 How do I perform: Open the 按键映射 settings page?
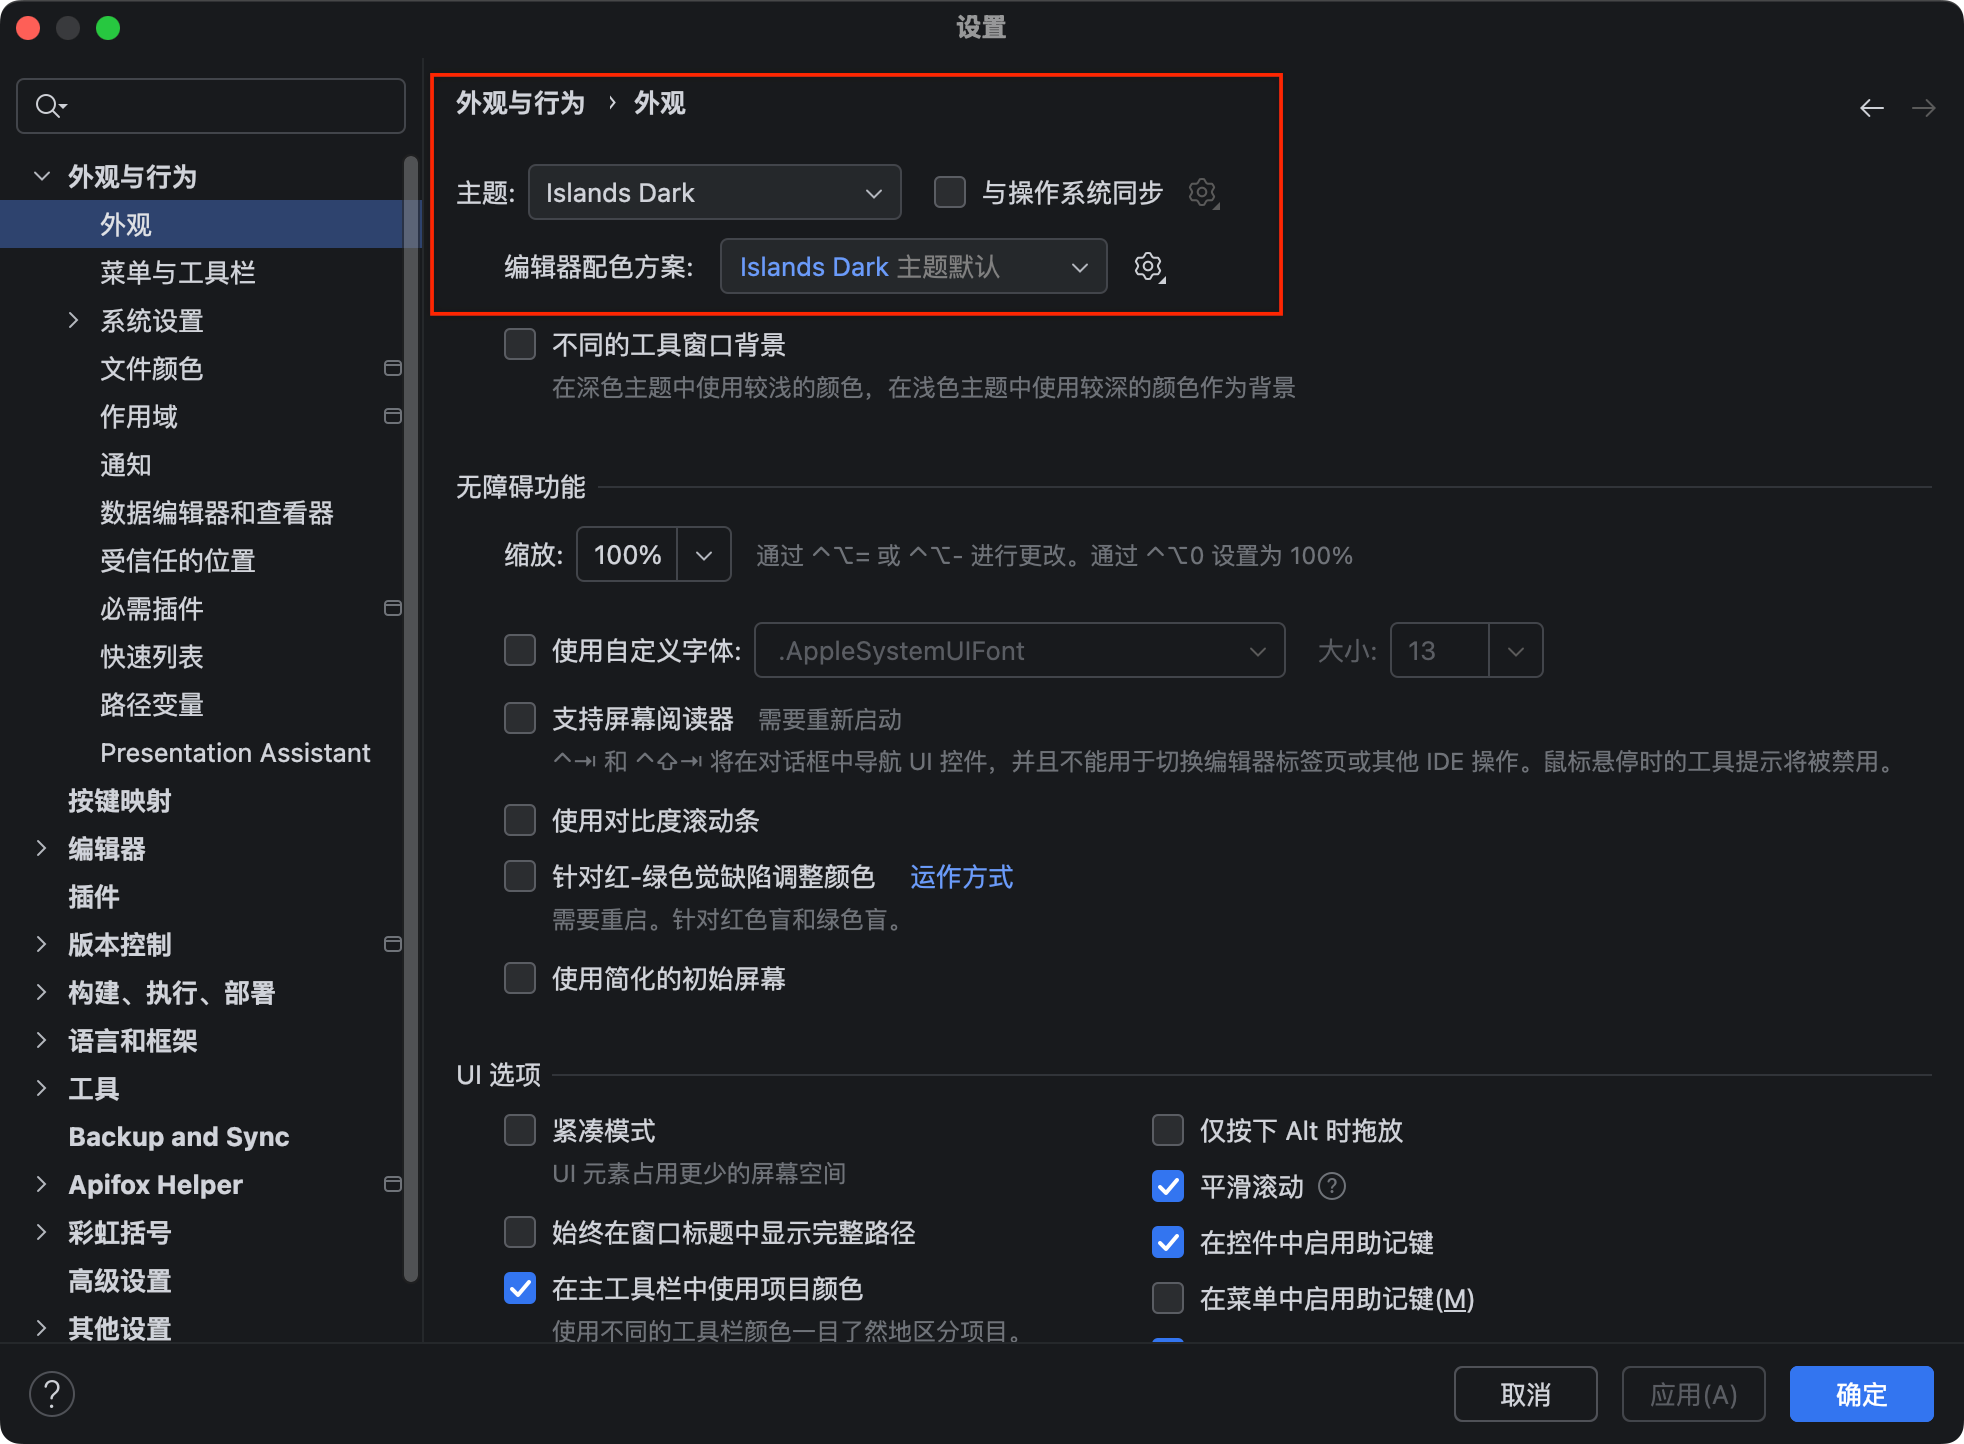pos(119,800)
